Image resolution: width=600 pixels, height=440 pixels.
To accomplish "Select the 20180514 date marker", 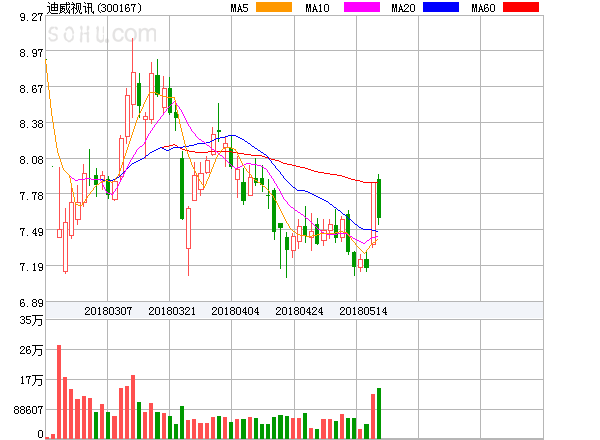I will [363, 311].
